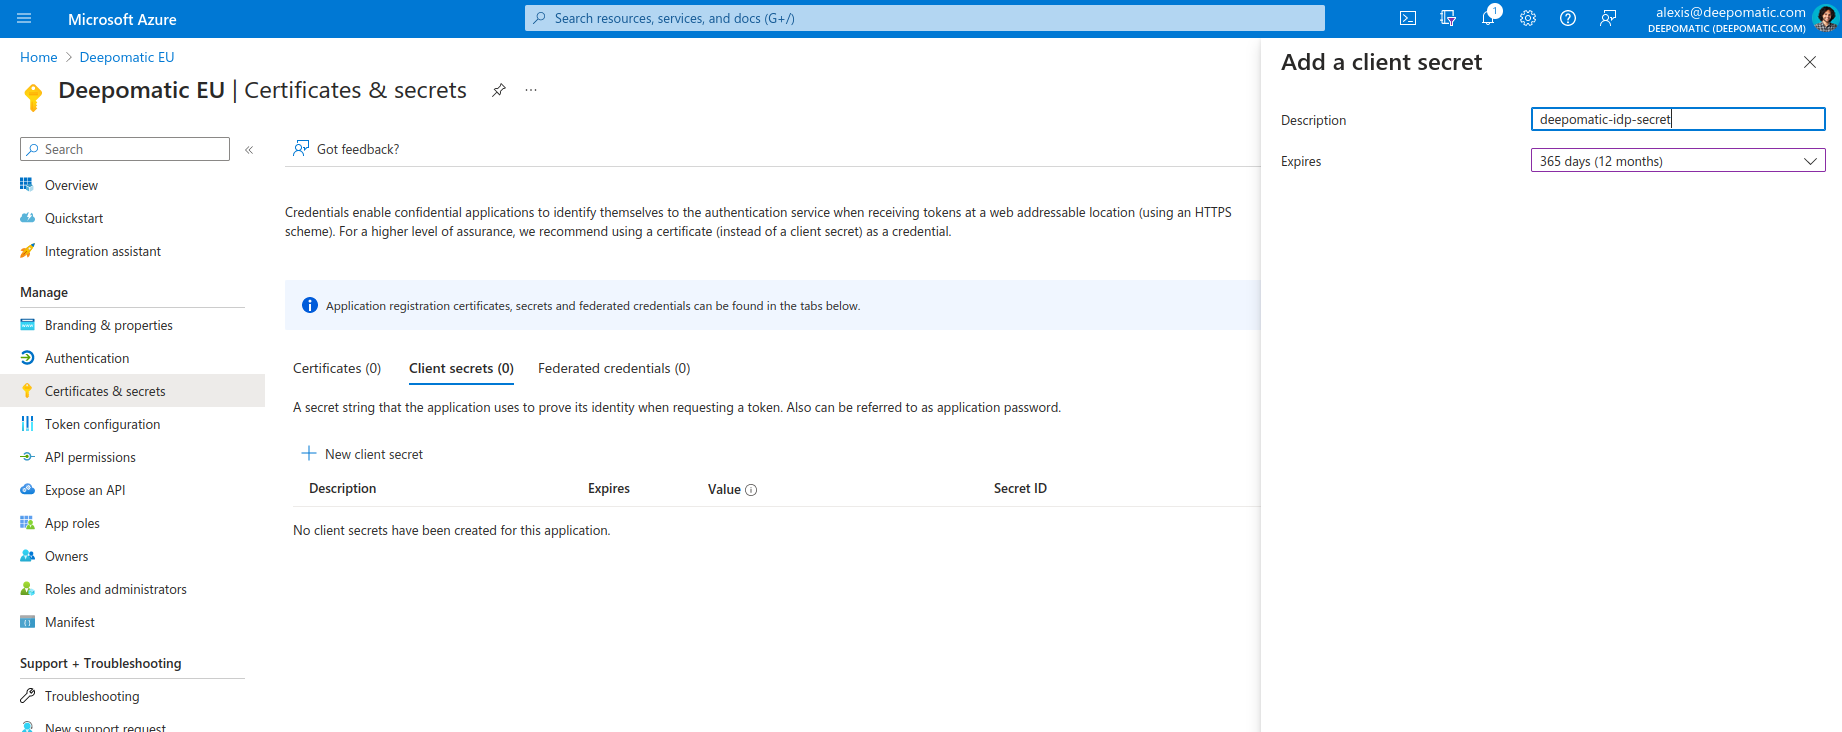1842x732 pixels.
Task: Open Deepomatic EU breadcrumb link
Action: [127, 58]
